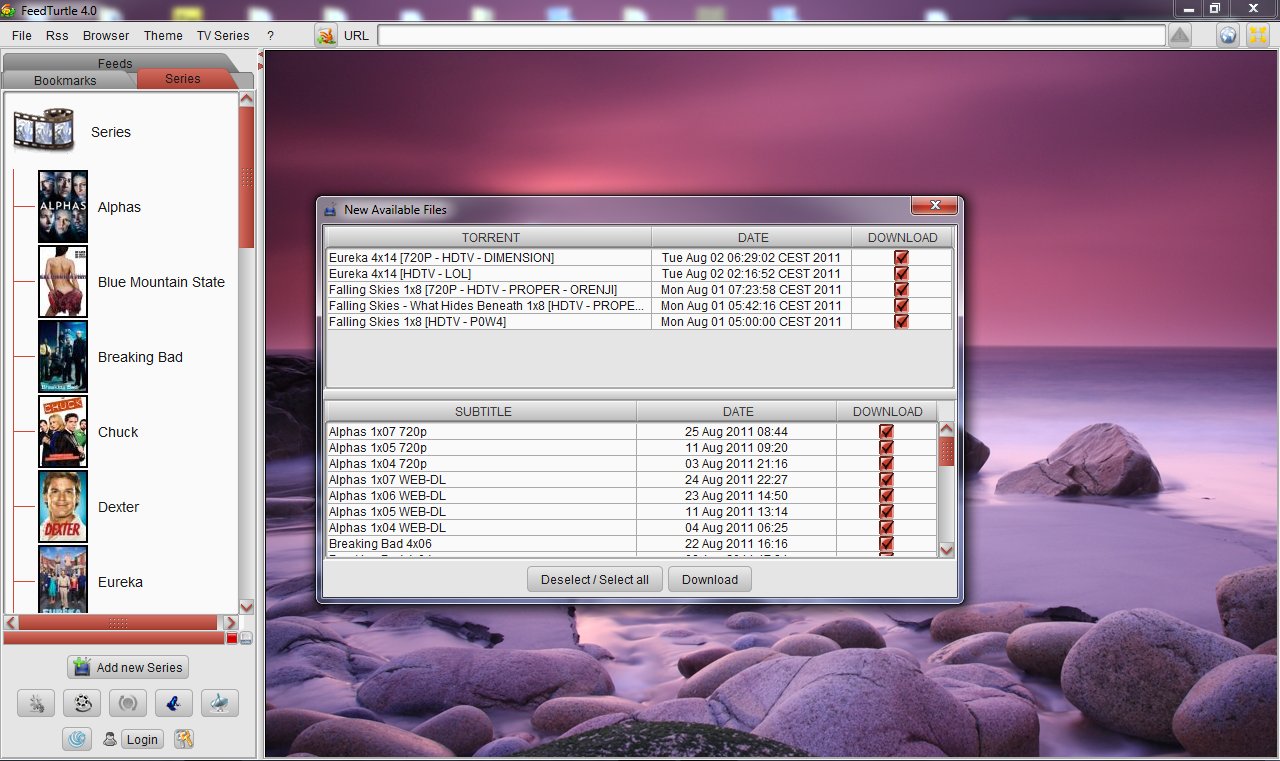Viewport: 1280px width, 761px height.
Task: Uncheck download for Falling Skies 1x8 ORENJI
Action: click(902, 290)
